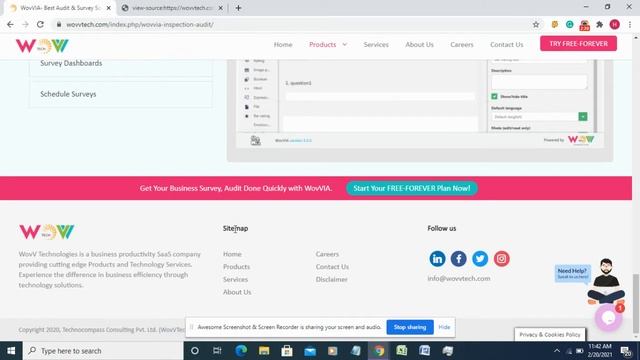Screen dimensions: 640x360
Task: Open Services in top navigation
Action: coord(376,44)
